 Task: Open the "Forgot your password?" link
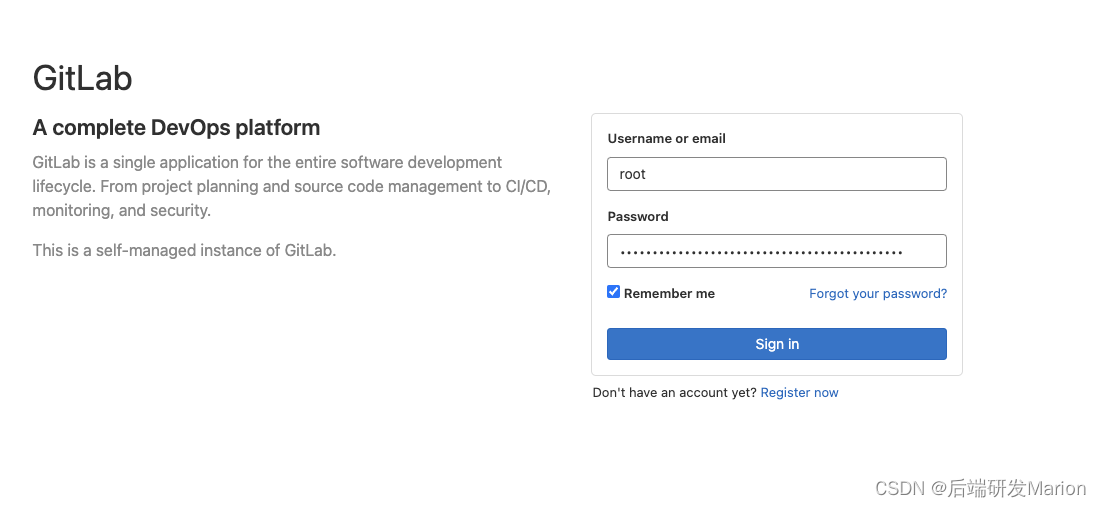(878, 294)
